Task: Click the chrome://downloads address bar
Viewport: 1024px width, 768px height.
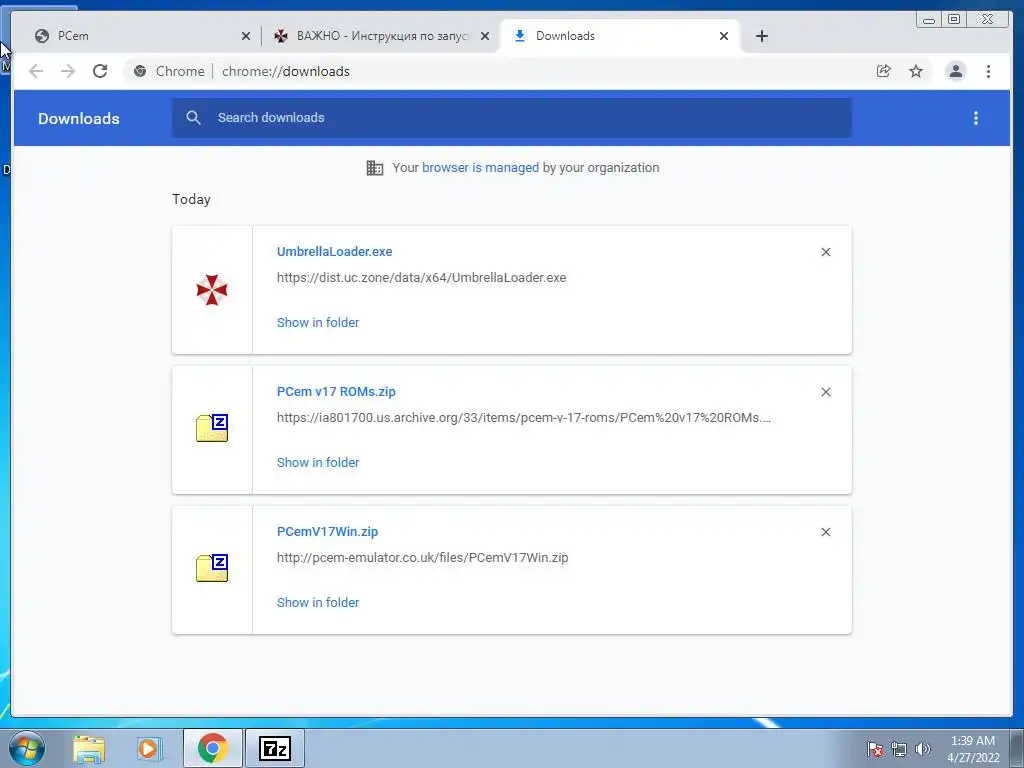Action: (496, 71)
